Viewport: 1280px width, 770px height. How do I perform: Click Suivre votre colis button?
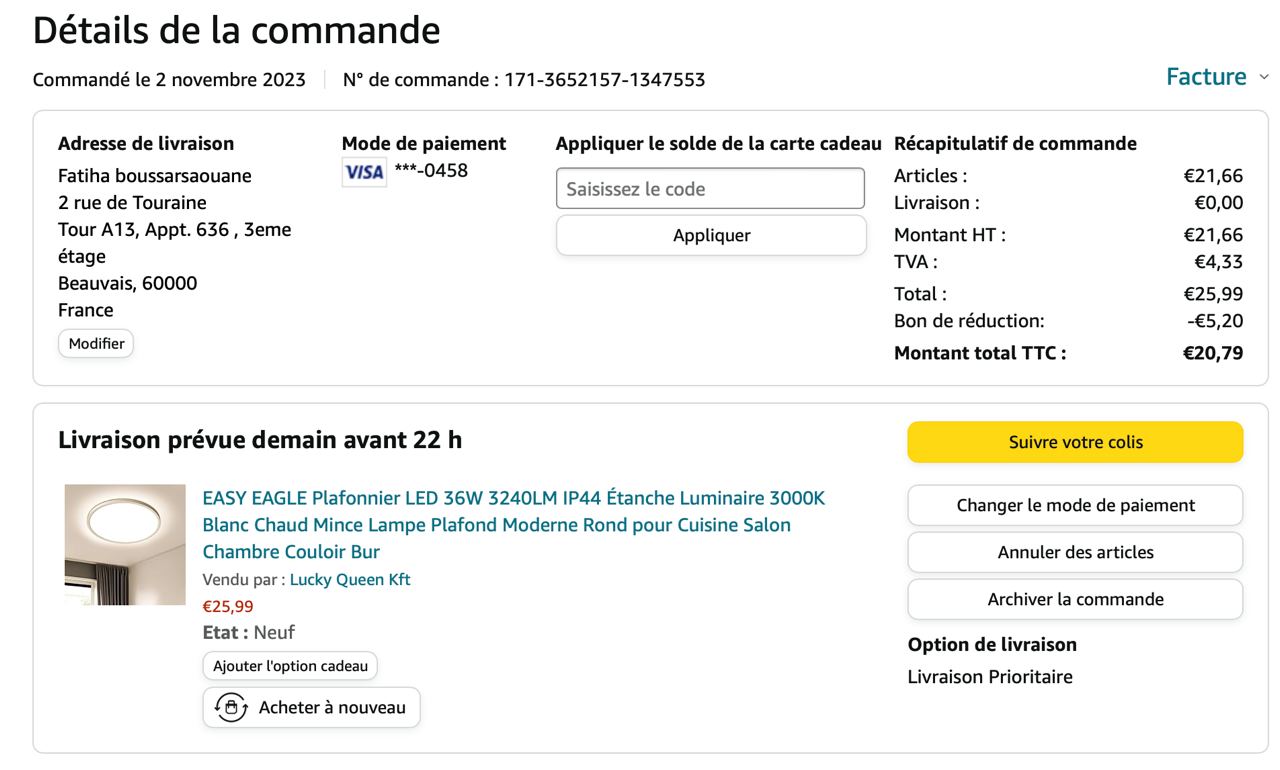1075,442
